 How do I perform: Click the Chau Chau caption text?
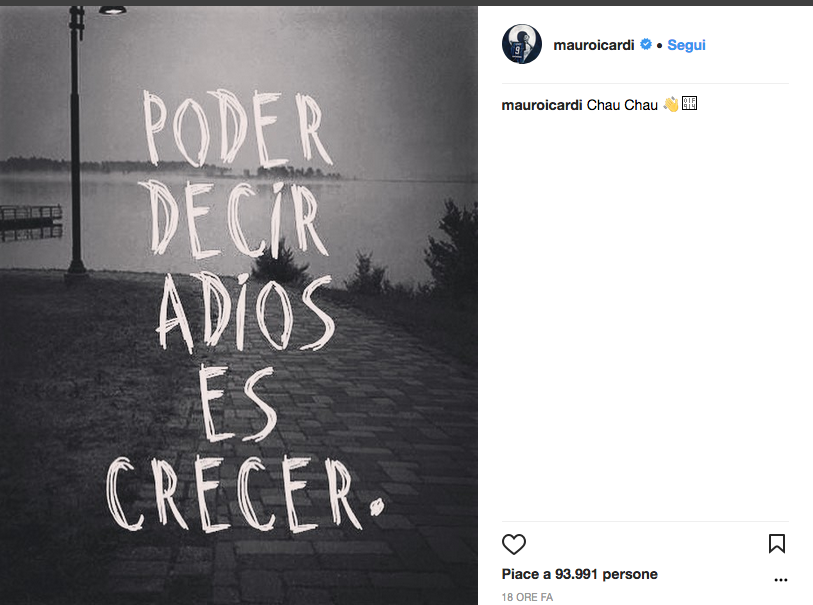(622, 105)
